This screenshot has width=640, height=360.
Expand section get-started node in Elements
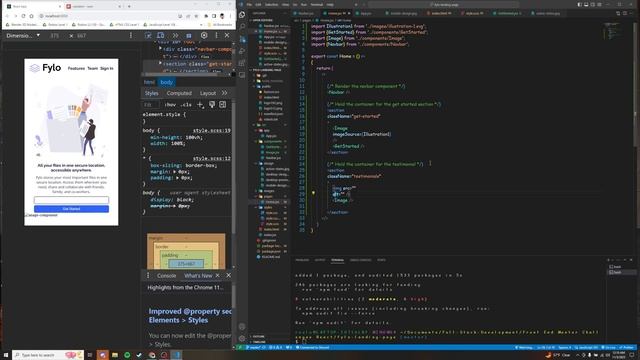pyautogui.click(x=160, y=63)
